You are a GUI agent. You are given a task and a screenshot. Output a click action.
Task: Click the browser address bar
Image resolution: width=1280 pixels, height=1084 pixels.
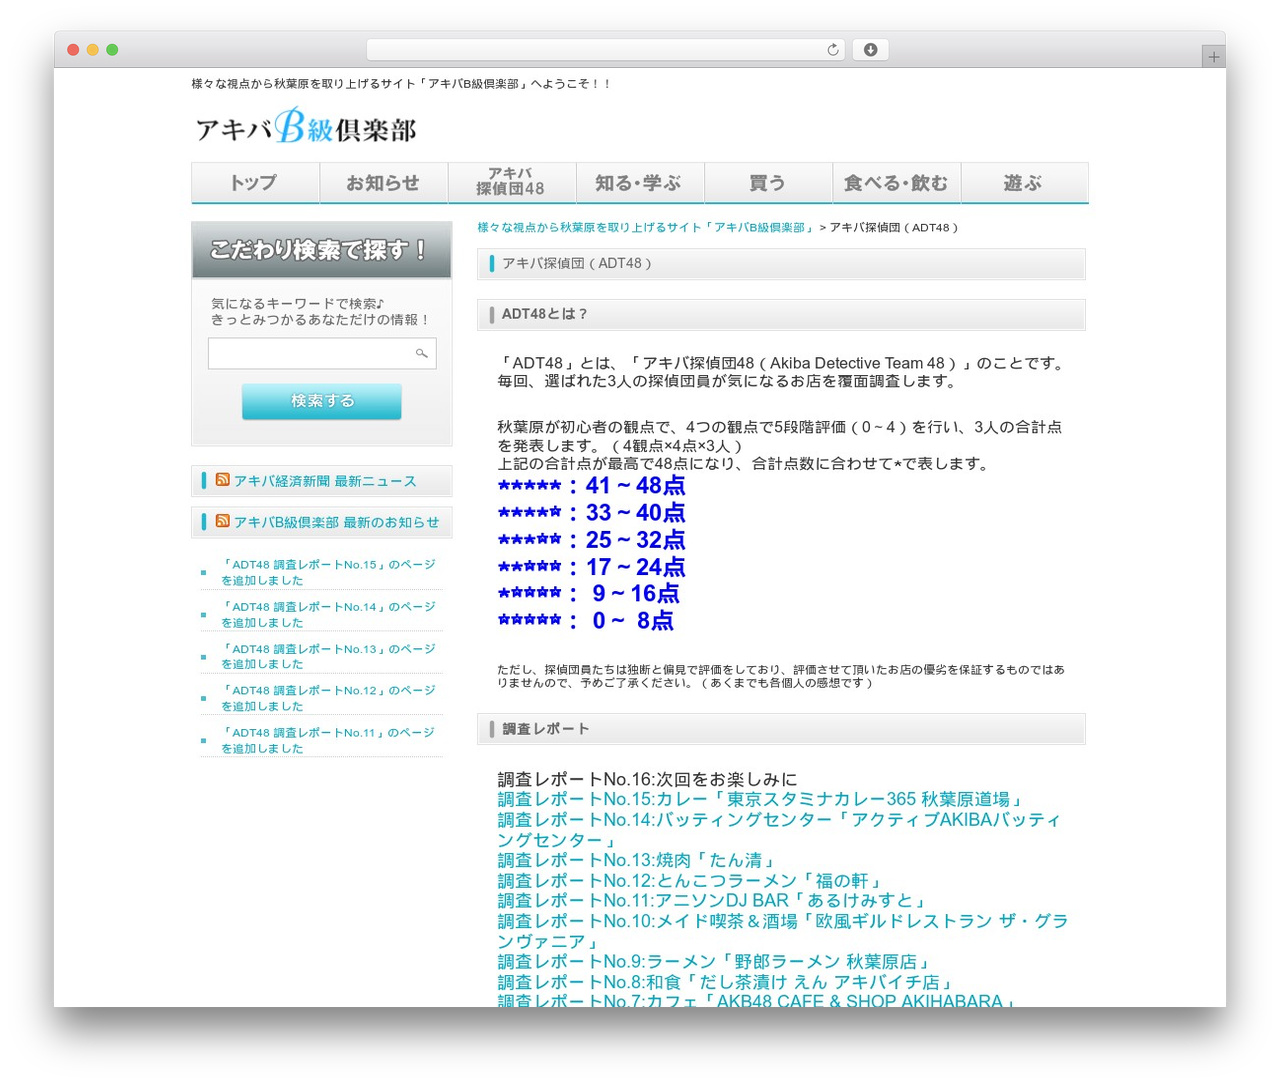point(606,50)
